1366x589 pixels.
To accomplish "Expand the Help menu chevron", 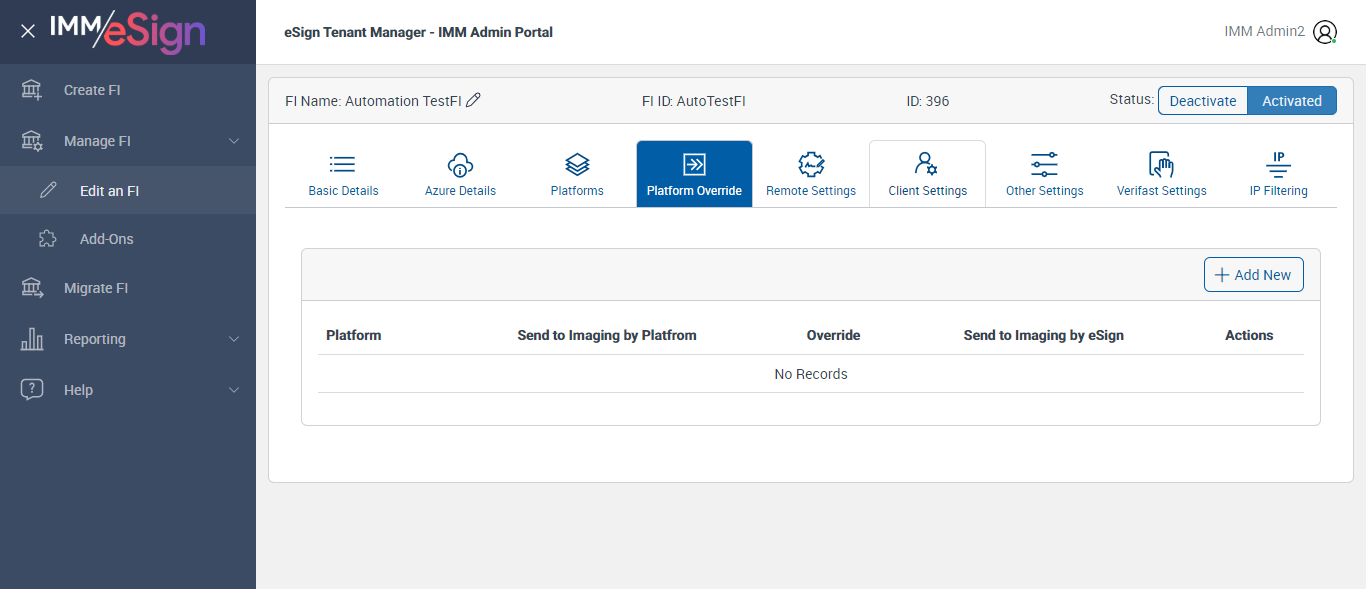I will [x=234, y=390].
